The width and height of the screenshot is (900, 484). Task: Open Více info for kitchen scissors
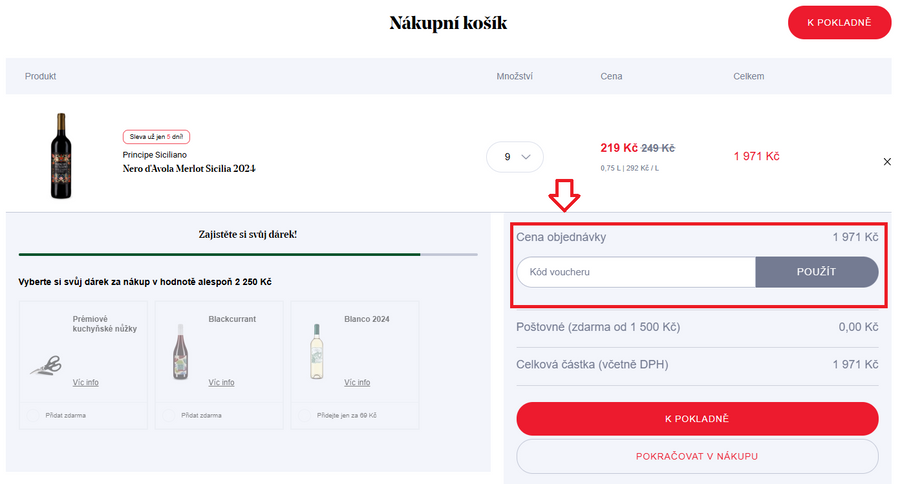[x=86, y=382]
